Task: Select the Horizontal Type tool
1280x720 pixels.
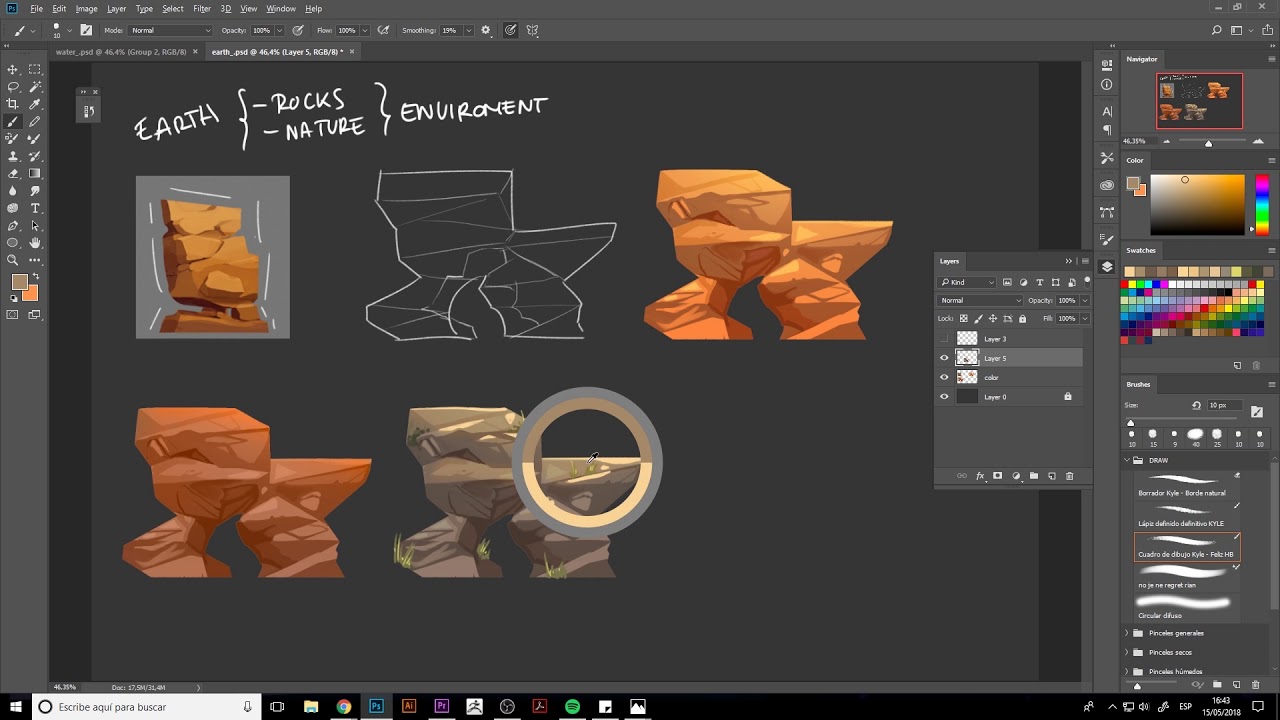Action: [35, 208]
